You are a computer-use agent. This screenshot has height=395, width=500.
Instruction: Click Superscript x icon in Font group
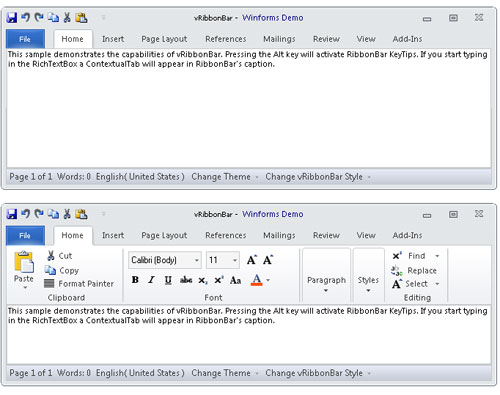click(219, 280)
